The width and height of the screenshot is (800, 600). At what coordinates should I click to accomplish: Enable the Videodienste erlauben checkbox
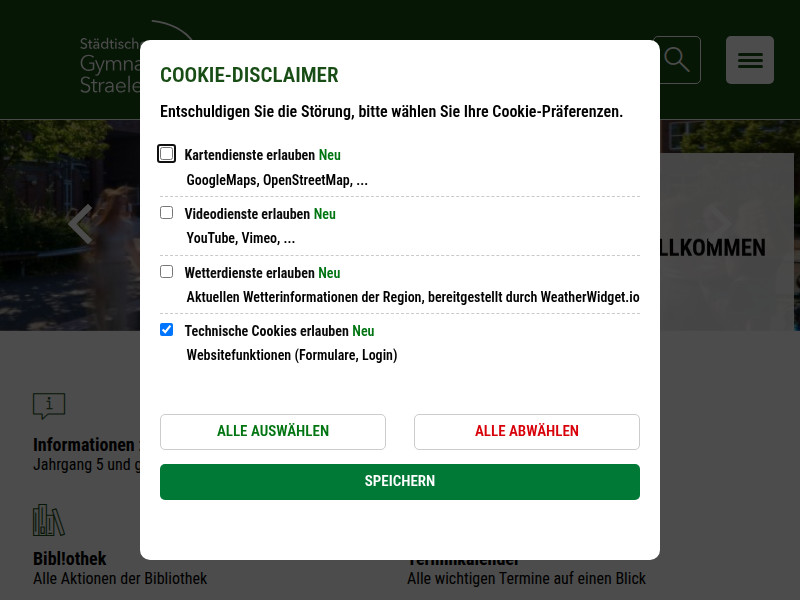click(x=167, y=213)
